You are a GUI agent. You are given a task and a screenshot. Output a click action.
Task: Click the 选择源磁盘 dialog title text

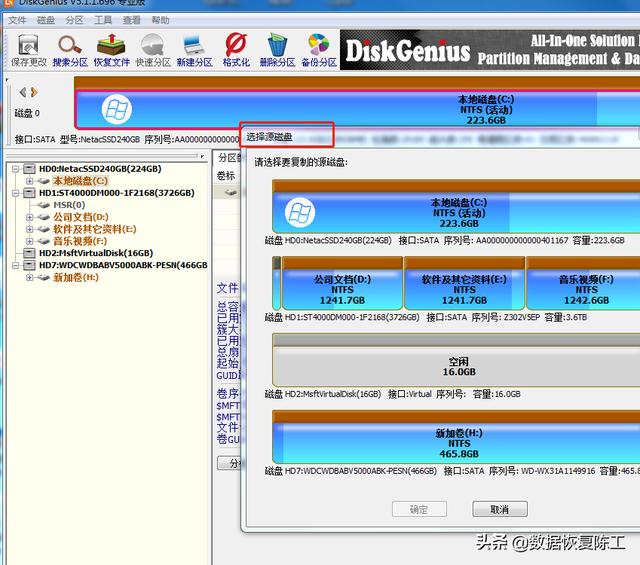tap(269, 137)
